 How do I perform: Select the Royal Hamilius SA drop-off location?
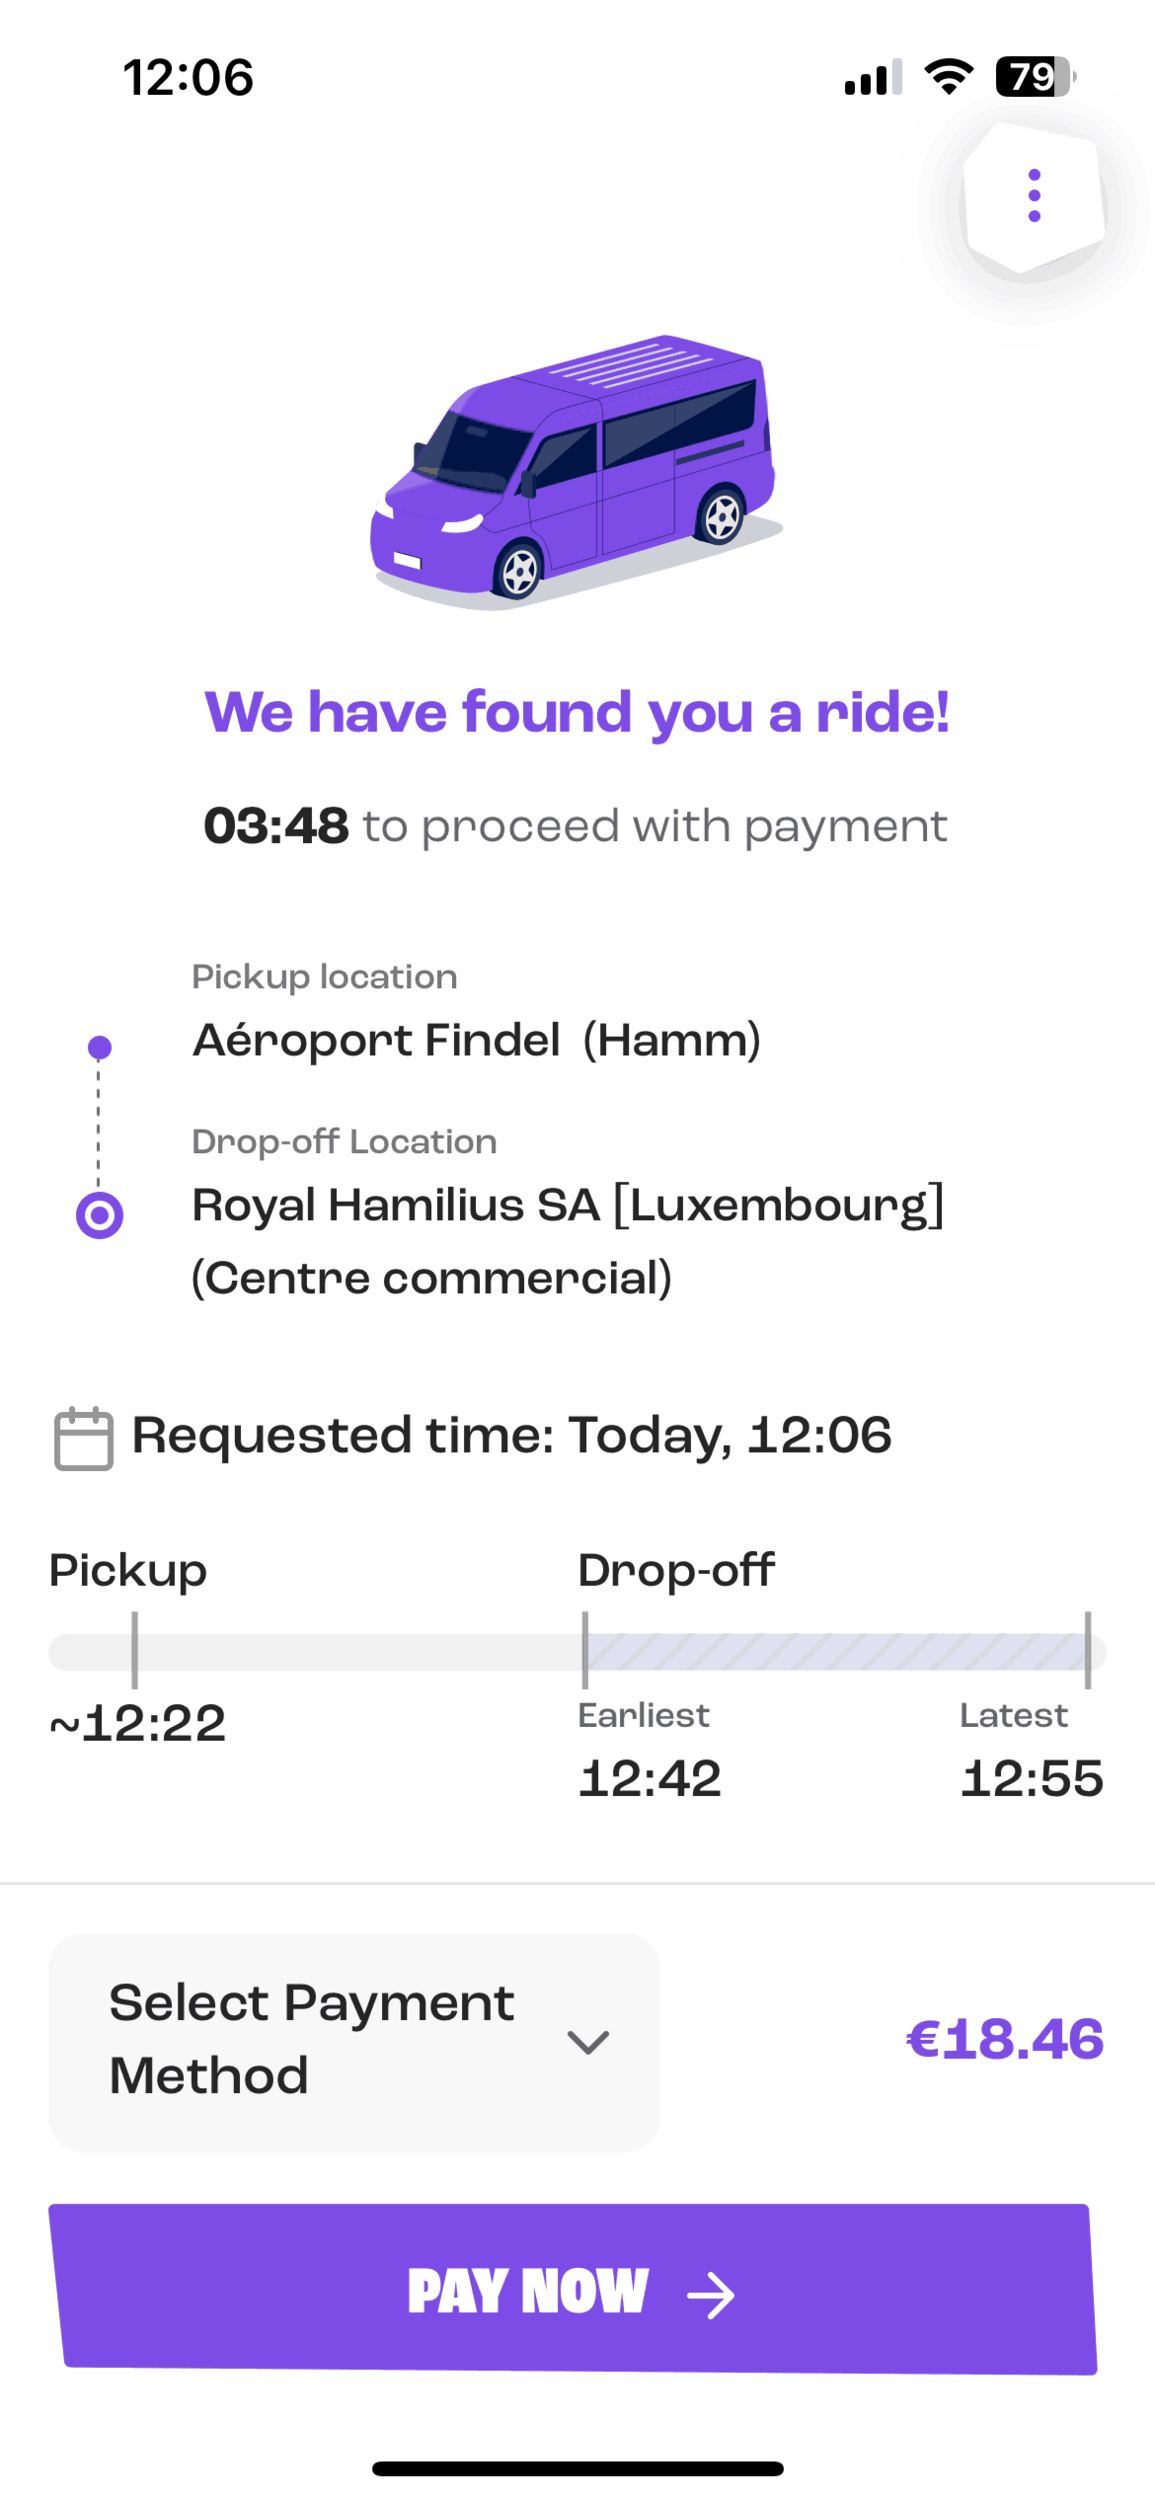[x=568, y=1241]
